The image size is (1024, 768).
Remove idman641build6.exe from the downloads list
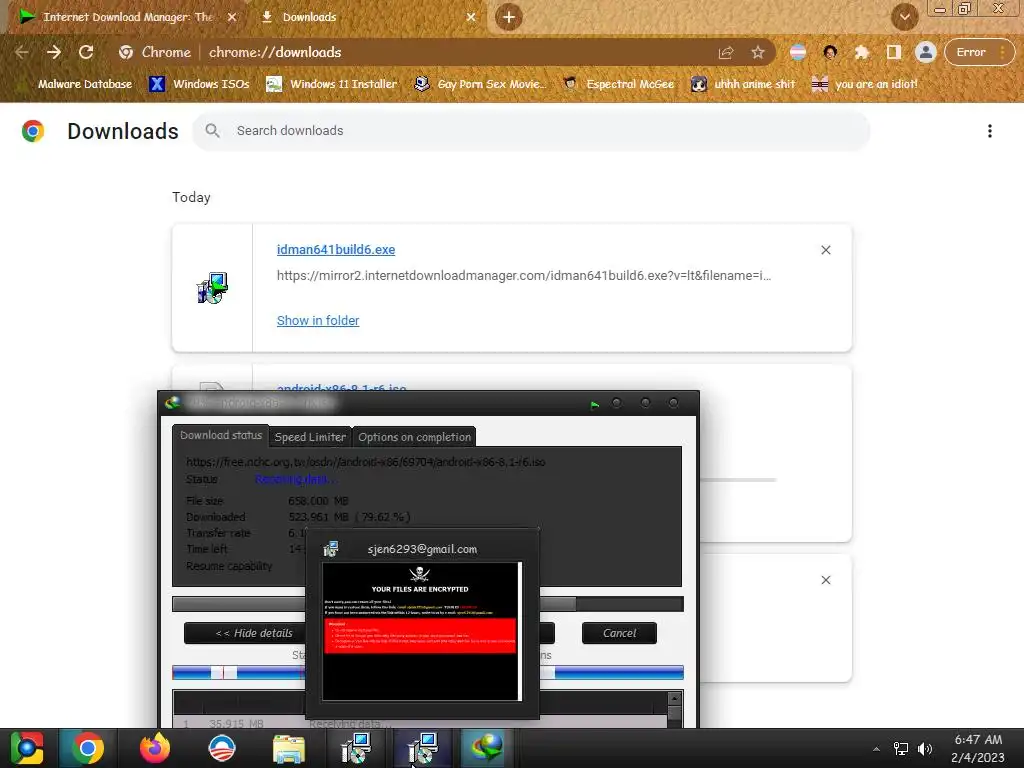(x=826, y=250)
